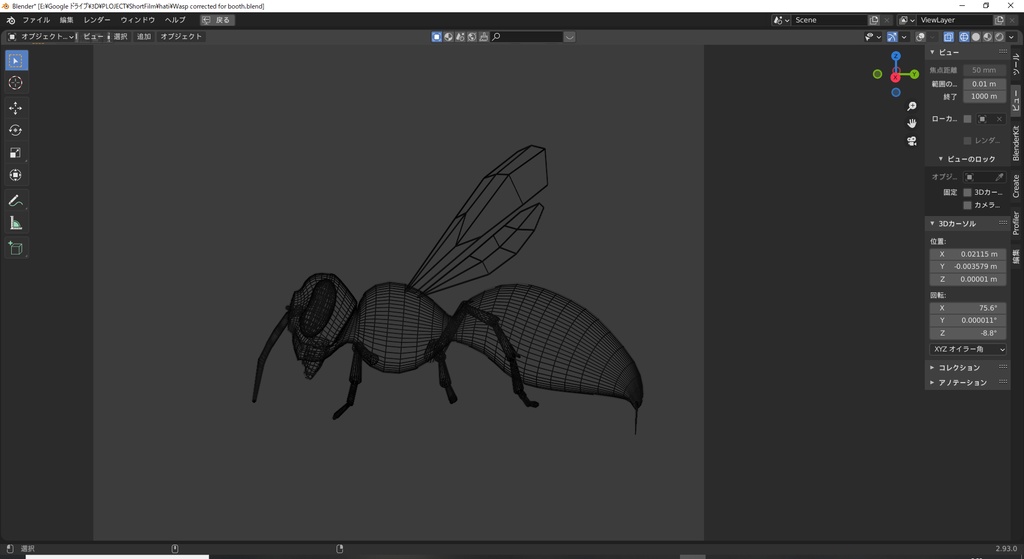1024x559 pixels.
Task: Toggle the ローカ… local camera checkbox
Action: pyautogui.click(x=967, y=119)
